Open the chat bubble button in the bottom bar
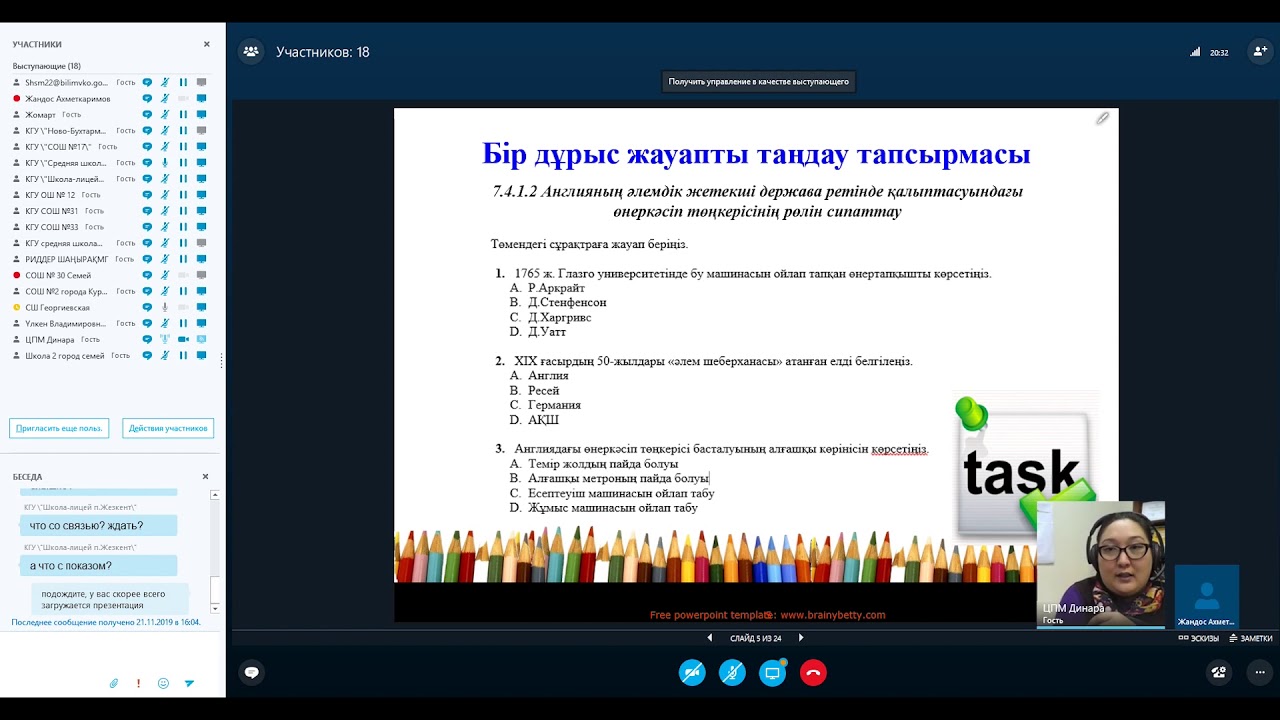This screenshot has width=1280, height=720. (x=252, y=673)
